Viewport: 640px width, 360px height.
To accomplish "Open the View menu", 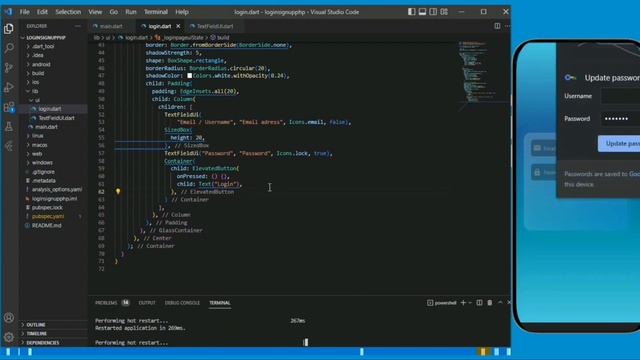I will tap(95, 12).
